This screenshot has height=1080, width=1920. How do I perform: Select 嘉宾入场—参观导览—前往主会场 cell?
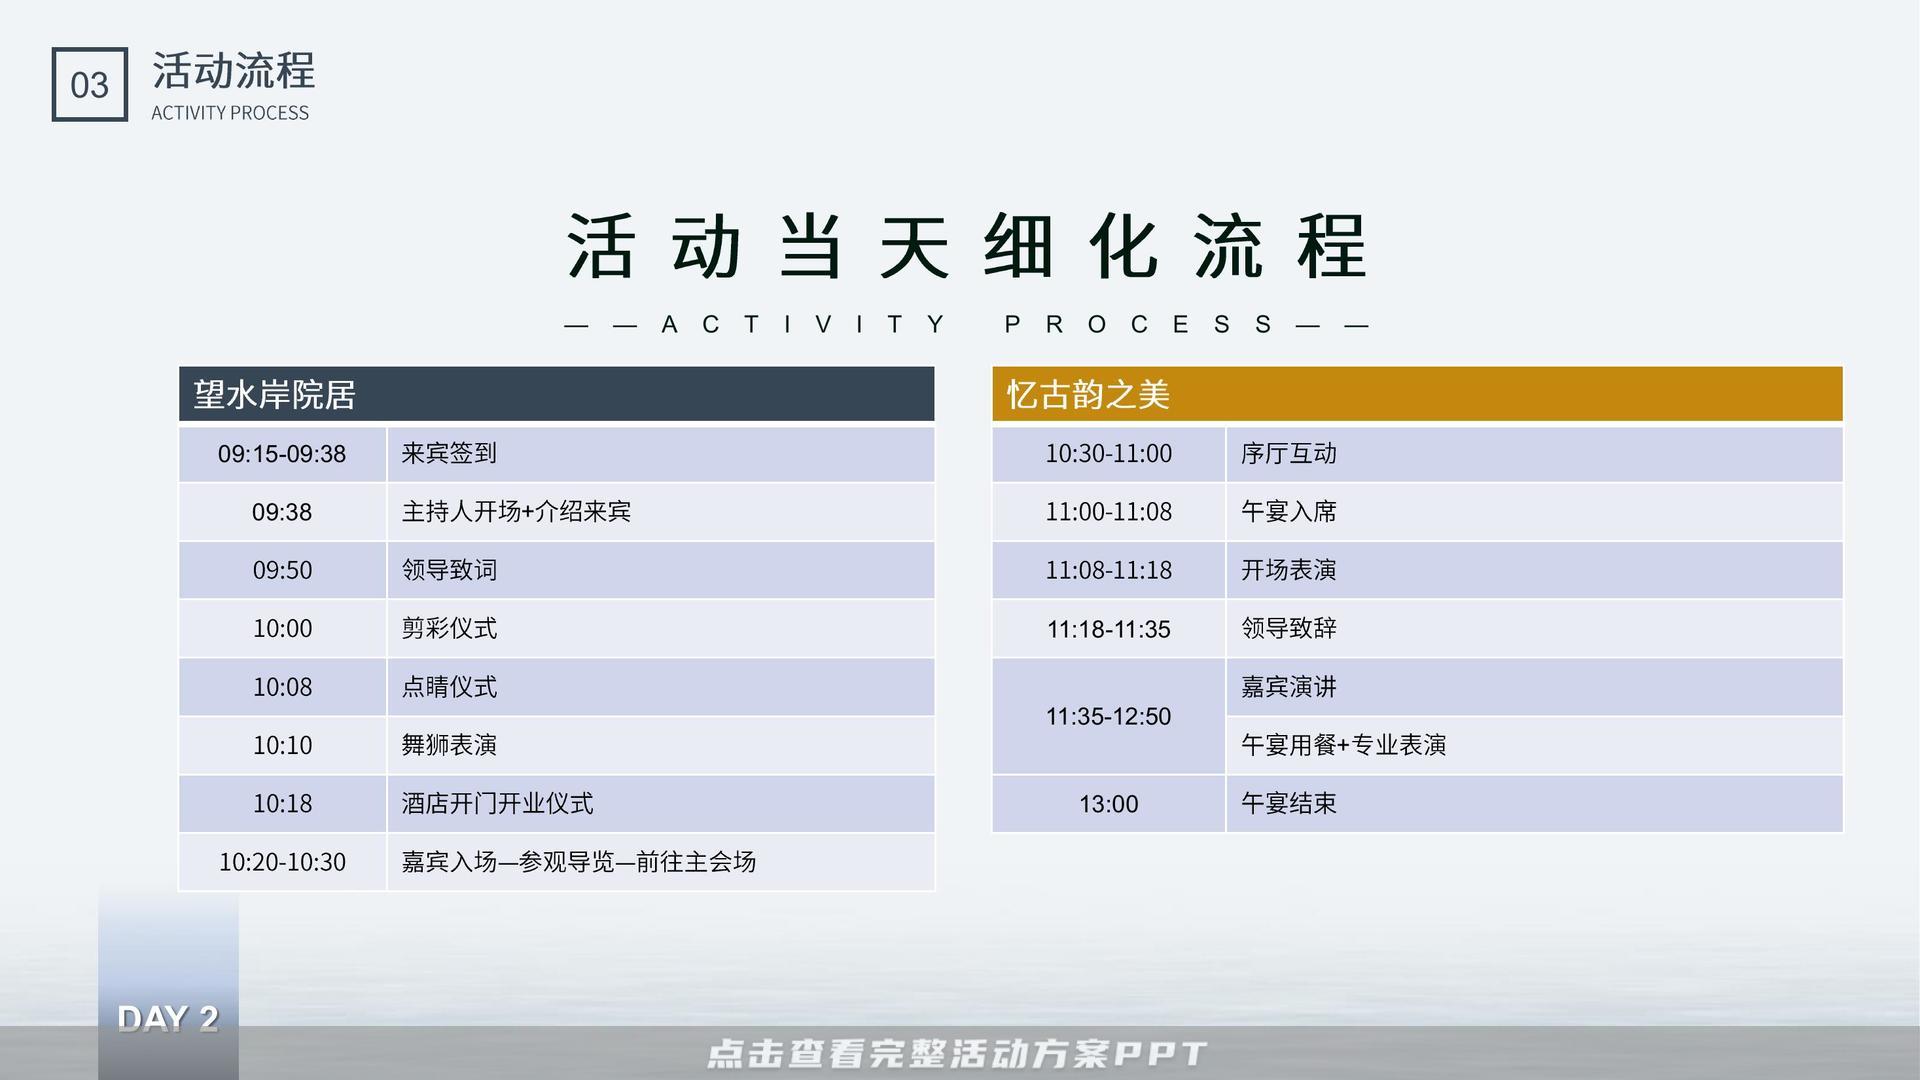(660, 862)
